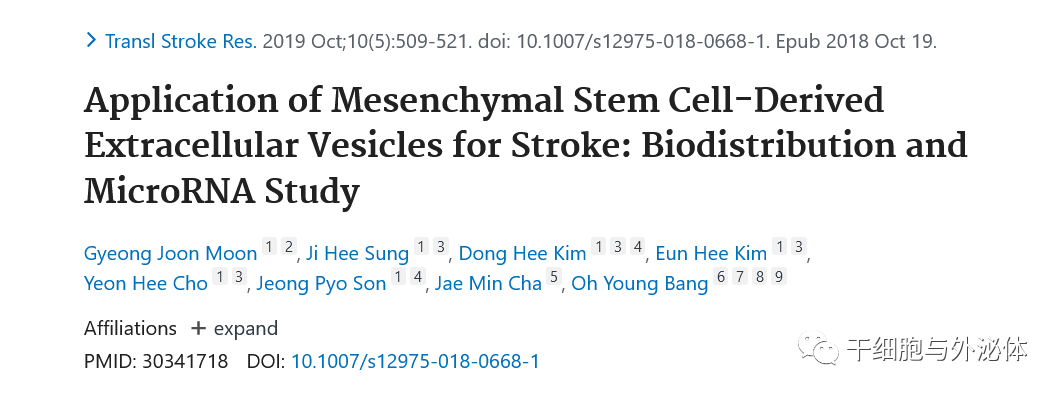Click affiliation 4 after Dong Hee Kim

pyautogui.click(x=637, y=247)
